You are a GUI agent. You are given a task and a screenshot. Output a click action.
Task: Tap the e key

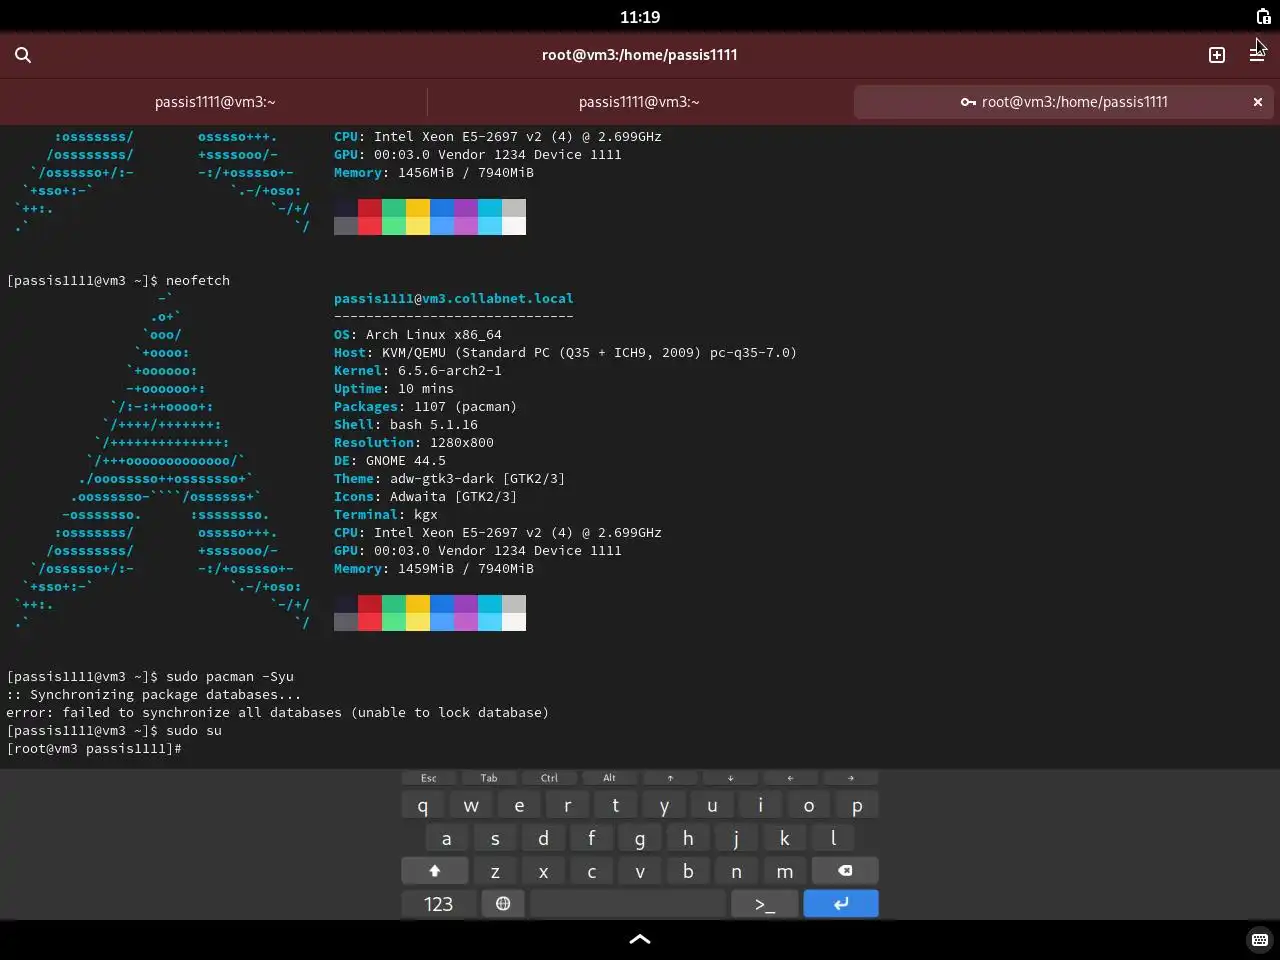click(519, 805)
